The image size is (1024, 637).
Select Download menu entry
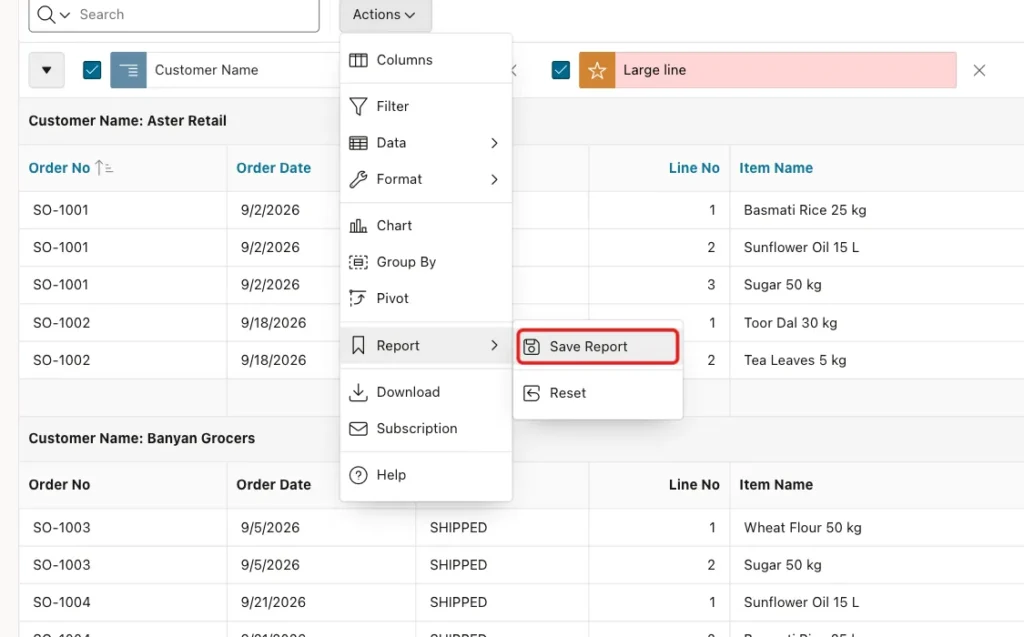[426, 392]
